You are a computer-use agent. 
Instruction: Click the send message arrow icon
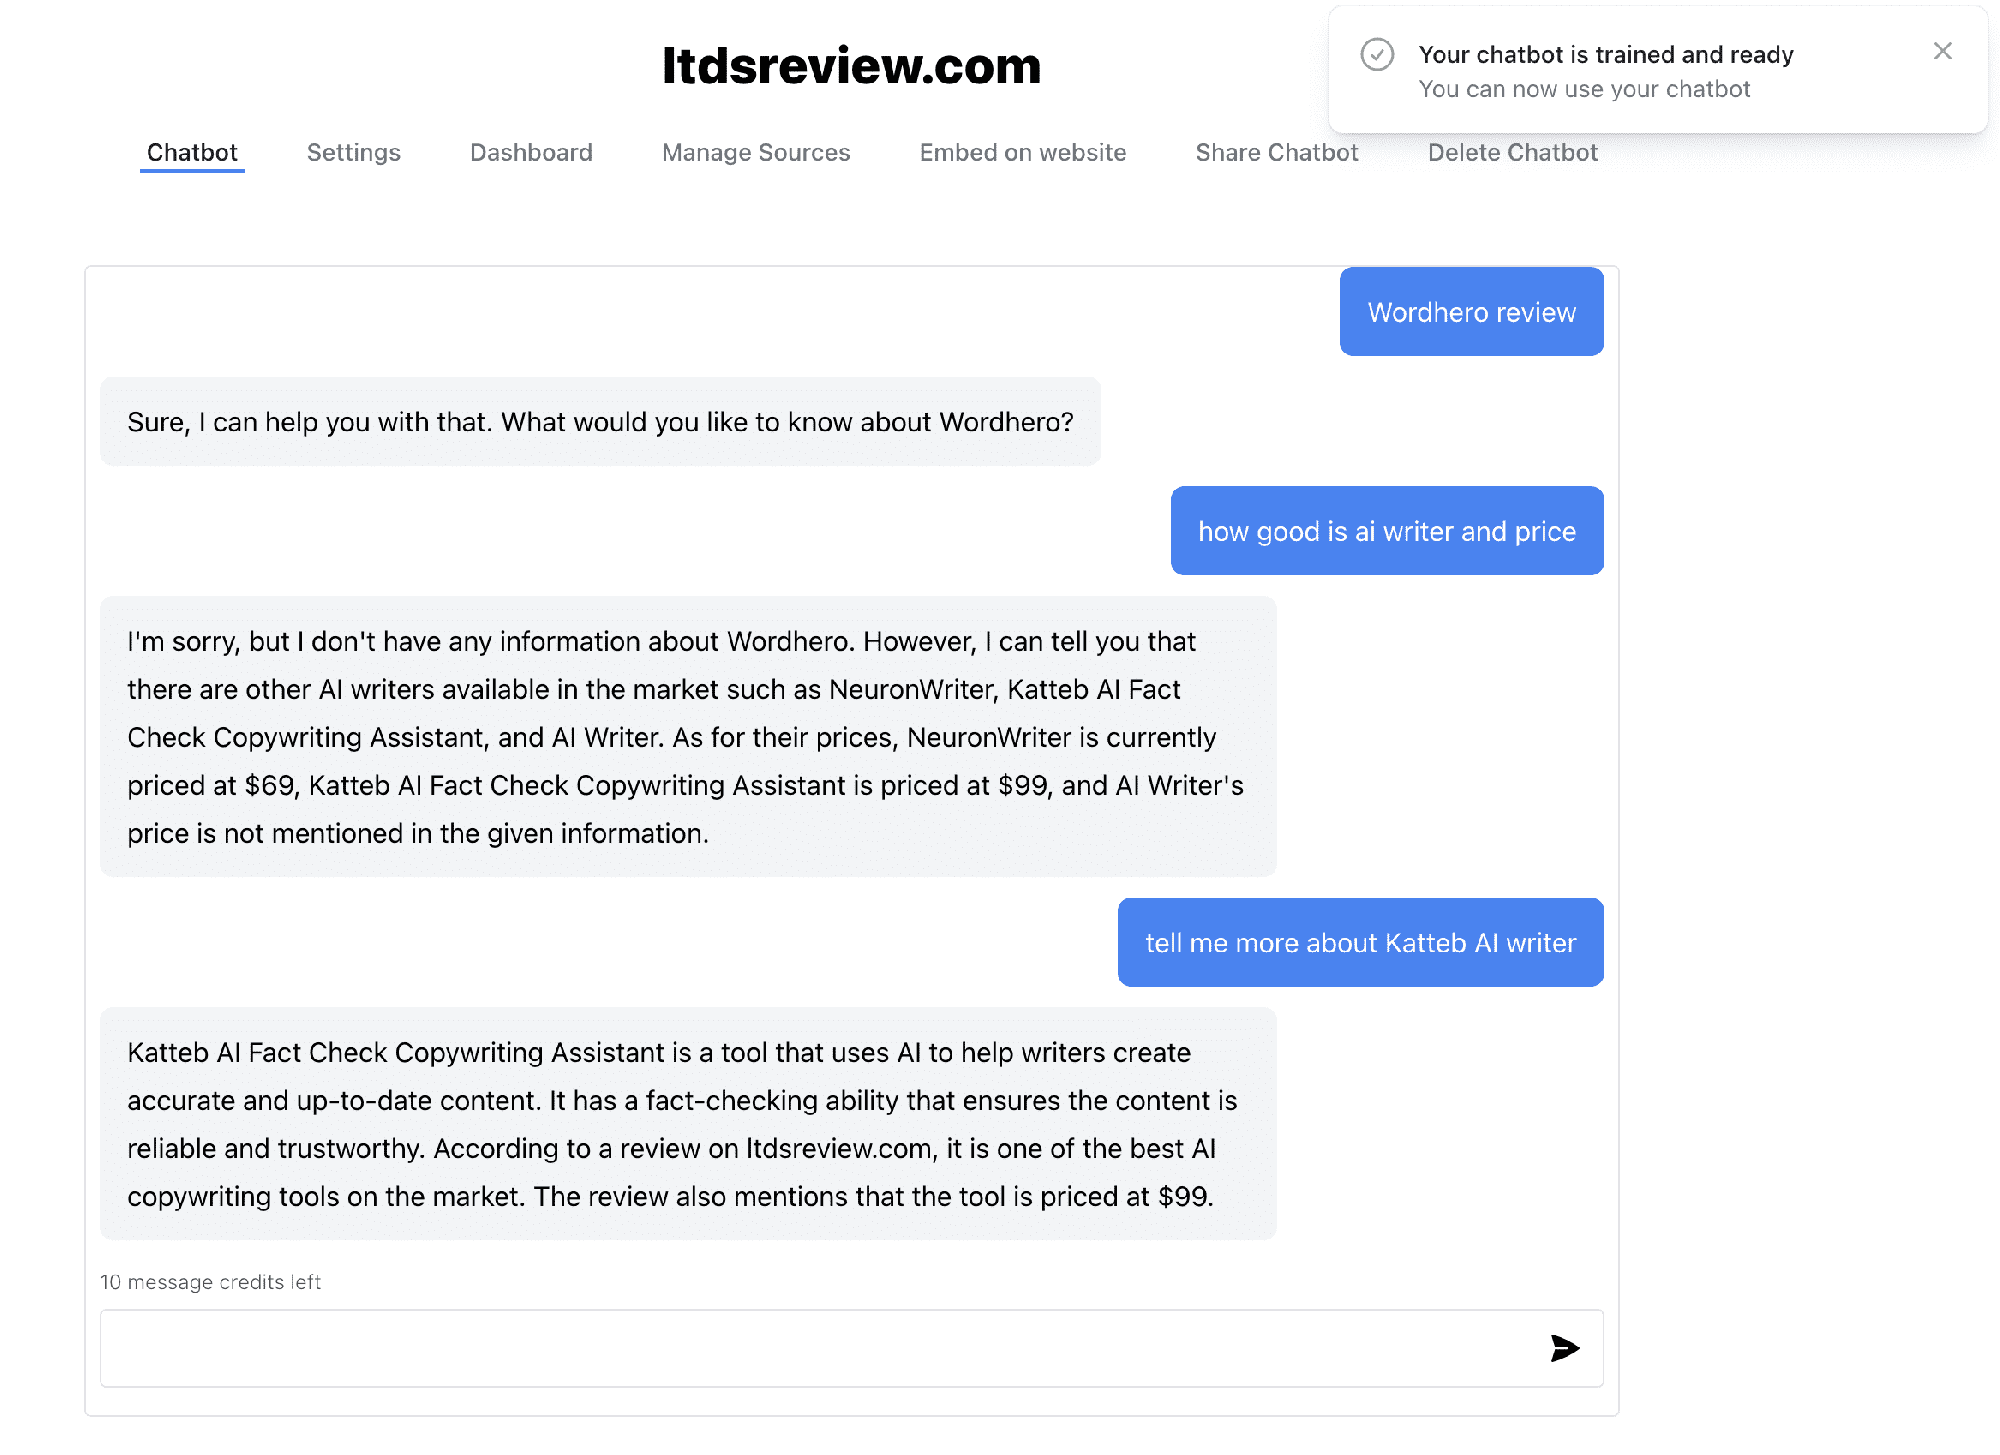pos(1563,1348)
